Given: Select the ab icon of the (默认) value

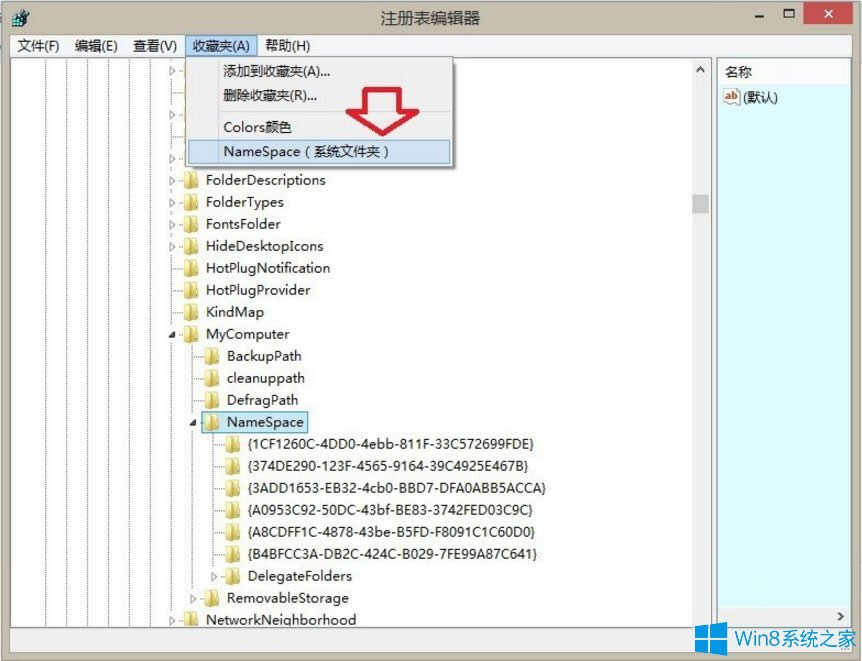Looking at the screenshot, I should coord(731,97).
